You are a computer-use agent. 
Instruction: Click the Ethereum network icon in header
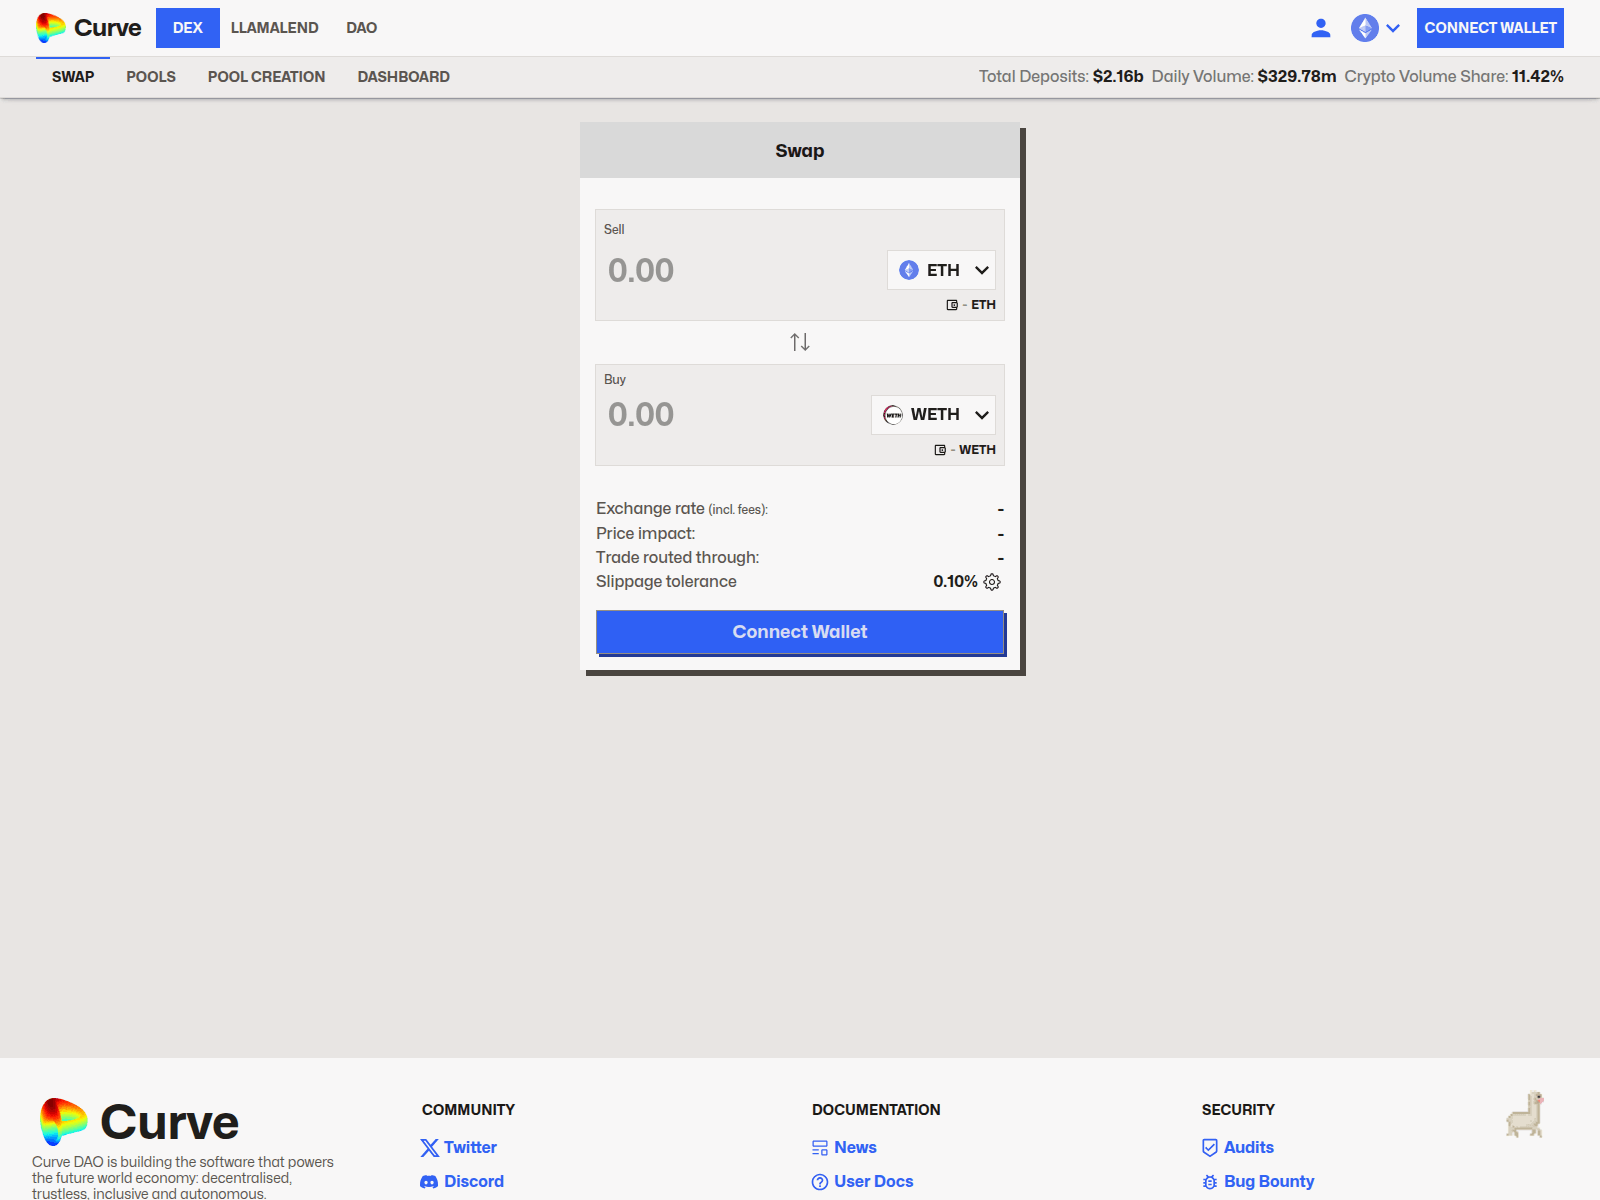(x=1365, y=28)
